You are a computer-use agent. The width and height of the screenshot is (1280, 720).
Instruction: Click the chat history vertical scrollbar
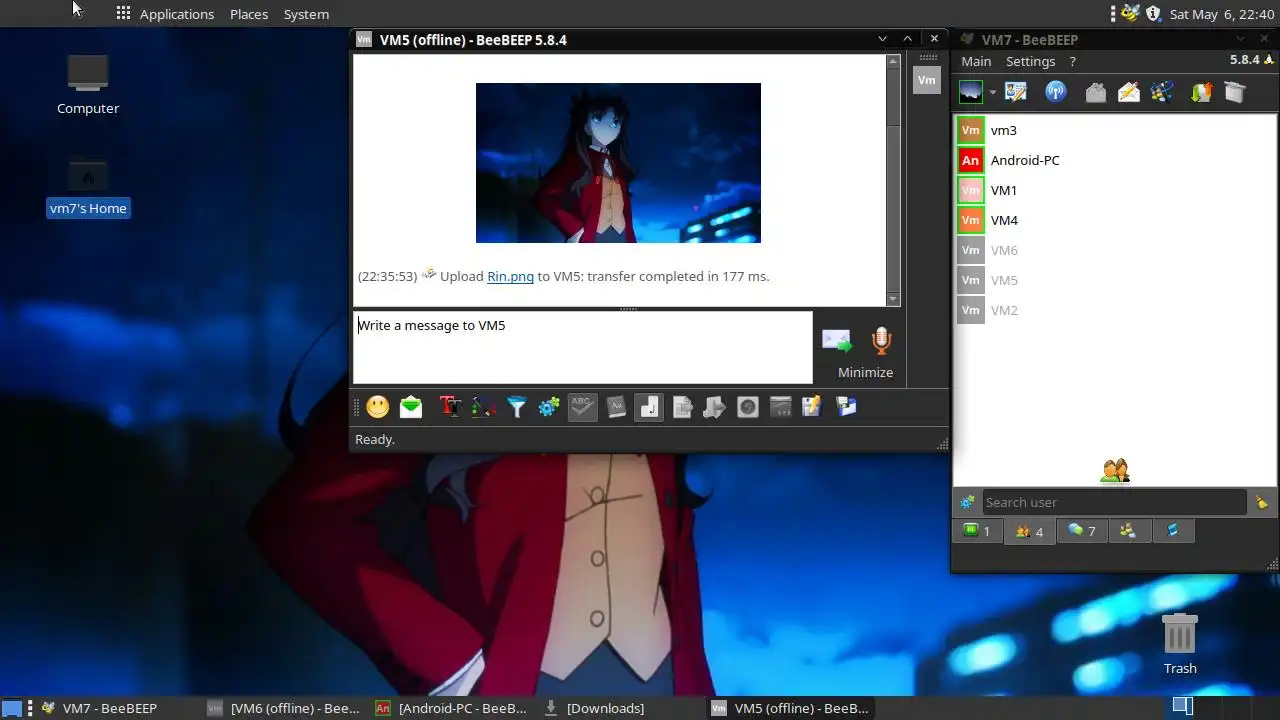pyautogui.click(x=894, y=180)
